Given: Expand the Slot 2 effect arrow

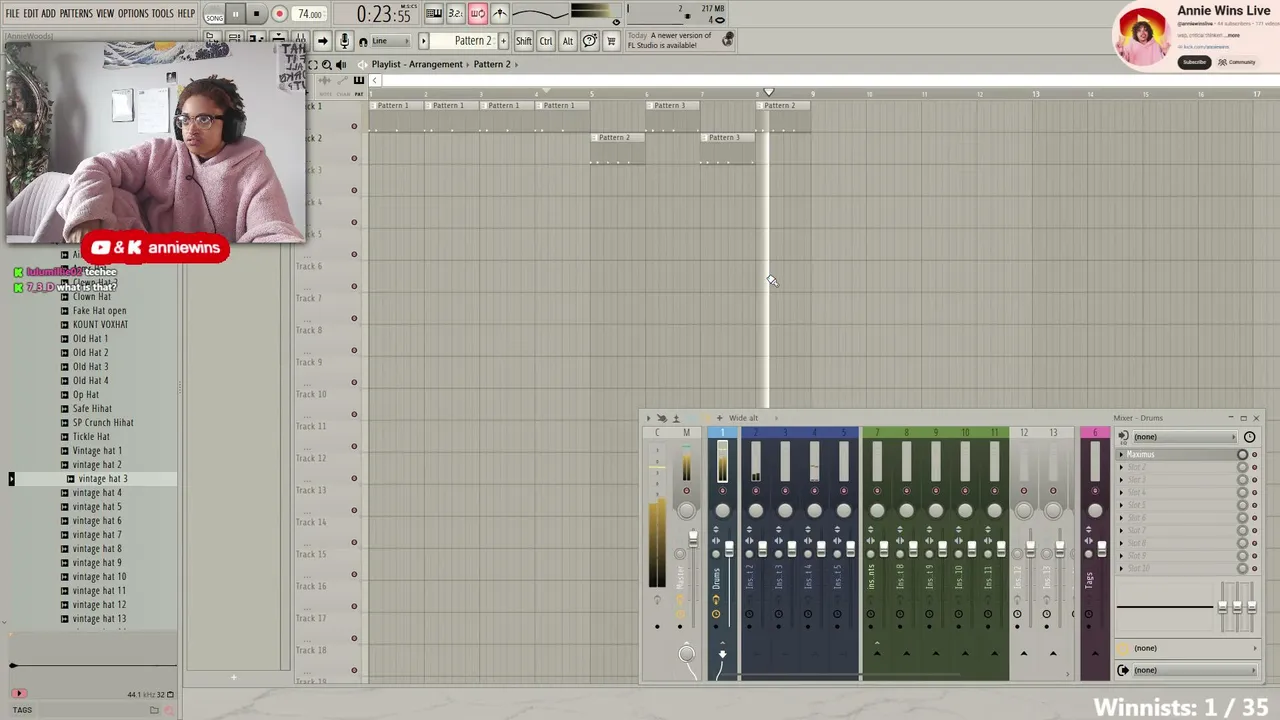Looking at the screenshot, I should pyautogui.click(x=1121, y=468).
